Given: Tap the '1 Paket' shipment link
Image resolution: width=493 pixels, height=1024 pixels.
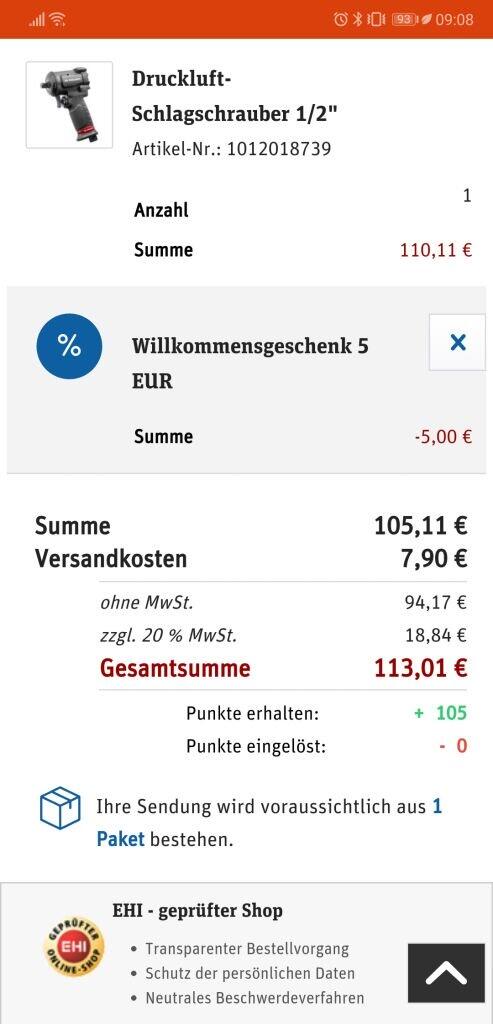Looking at the screenshot, I should coord(269,823).
